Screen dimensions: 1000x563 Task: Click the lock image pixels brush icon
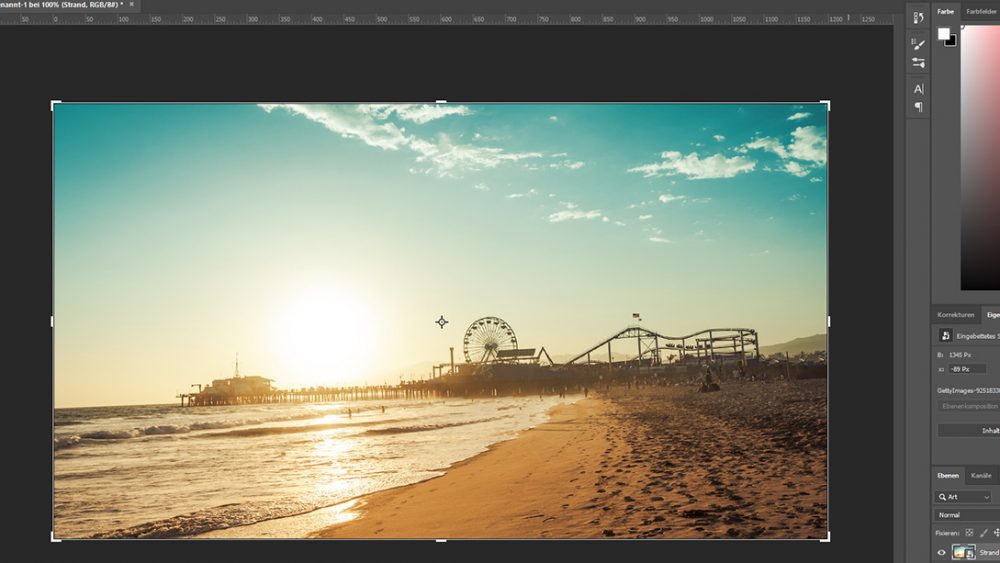pos(983,532)
